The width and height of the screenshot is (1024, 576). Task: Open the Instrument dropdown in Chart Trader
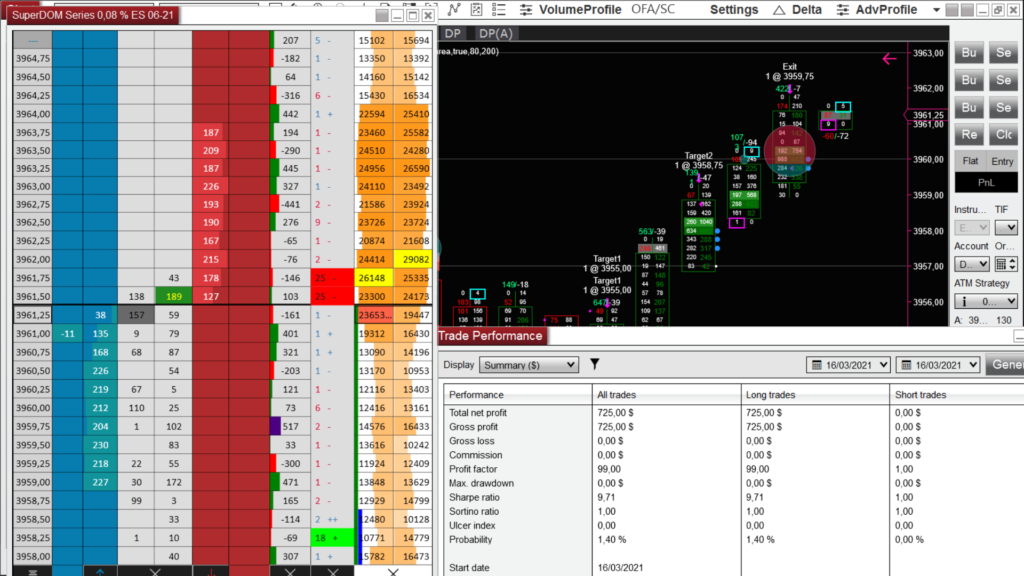click(x=972, y=227)
